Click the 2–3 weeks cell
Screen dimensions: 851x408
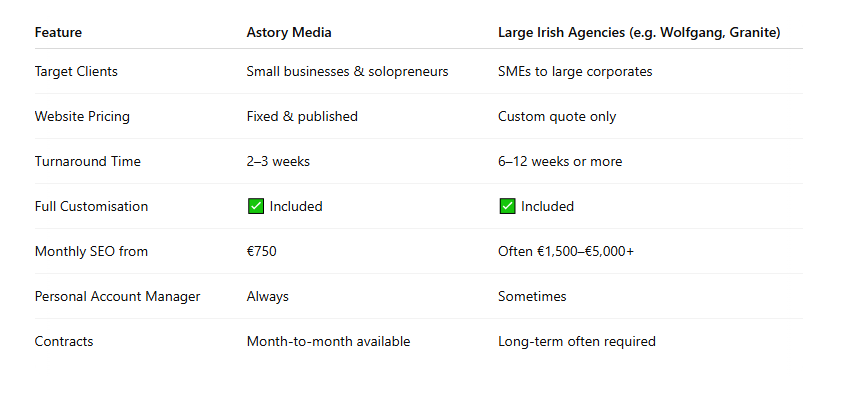click(278, 162)
